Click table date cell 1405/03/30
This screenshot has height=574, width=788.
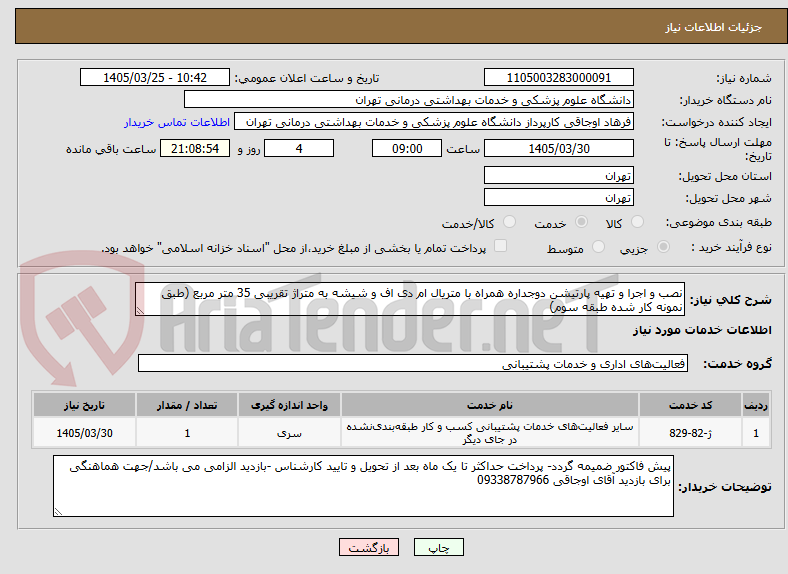[x=84, y=433]
